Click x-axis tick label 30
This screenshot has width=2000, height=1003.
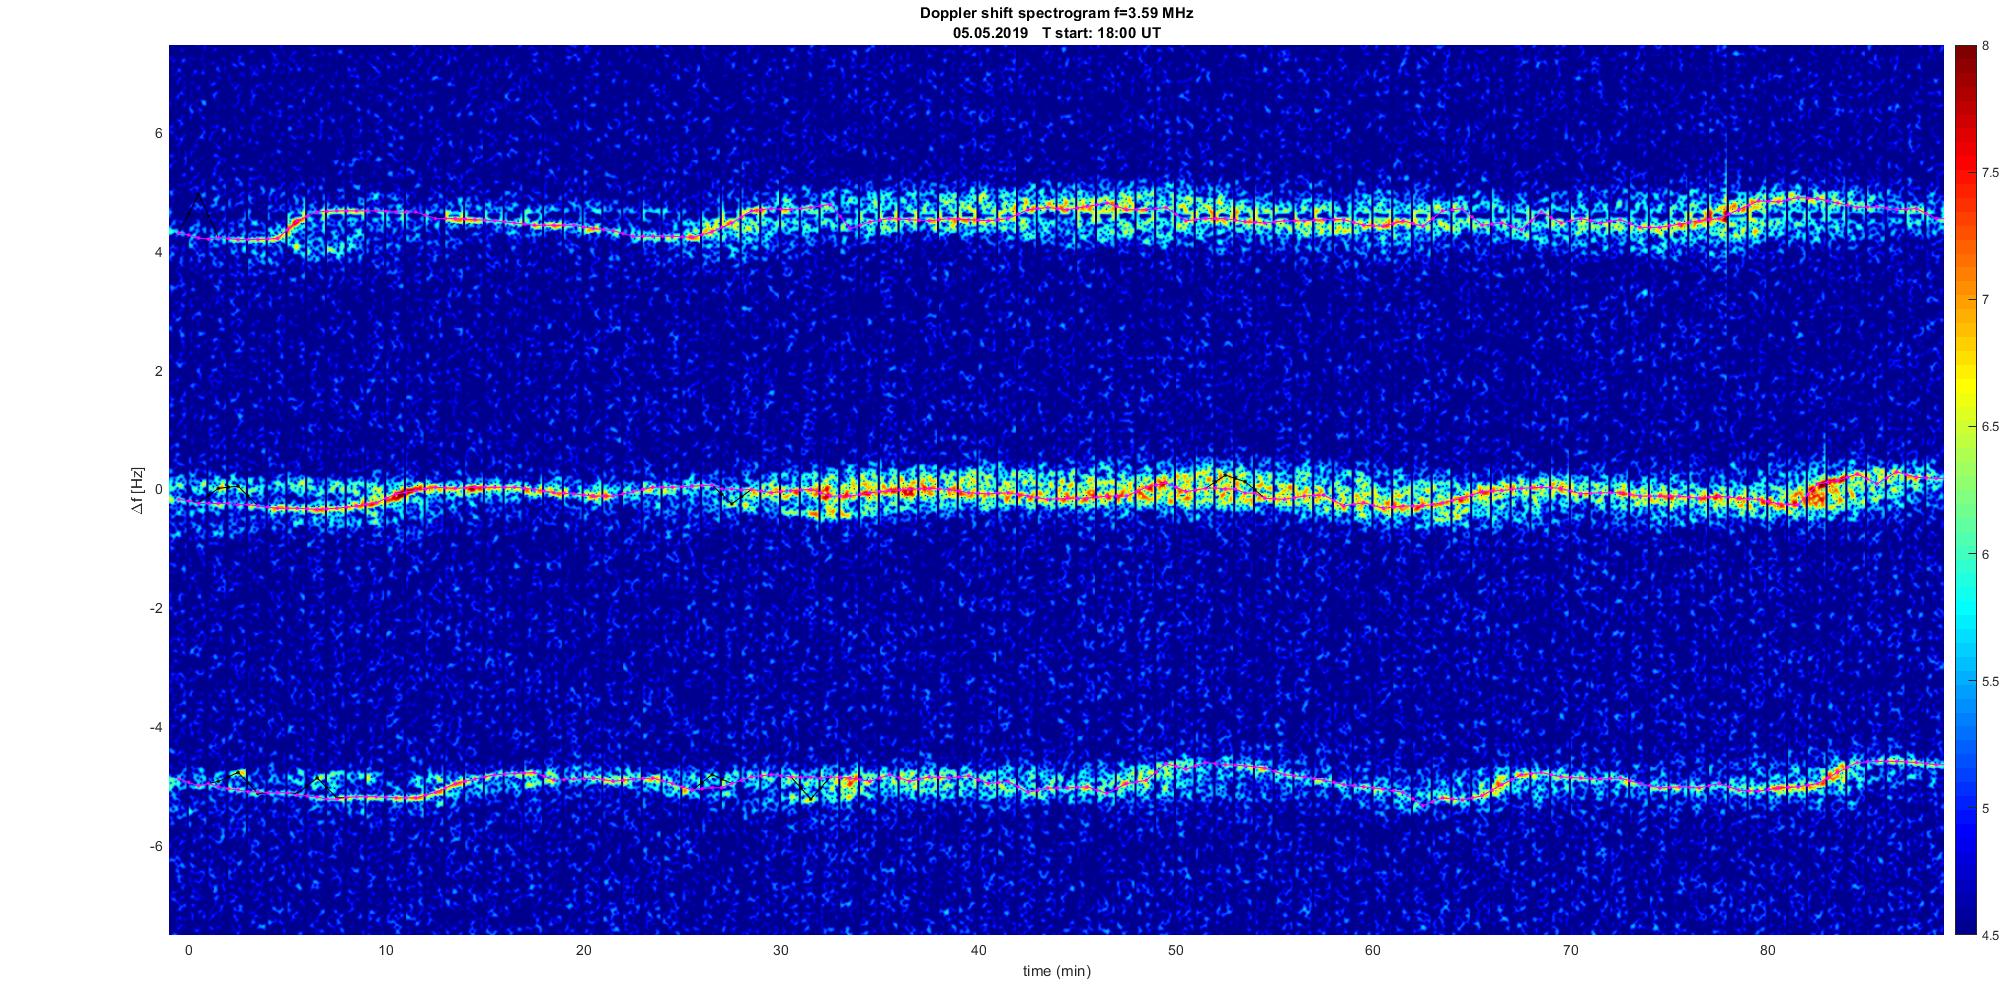click(781, 950)
